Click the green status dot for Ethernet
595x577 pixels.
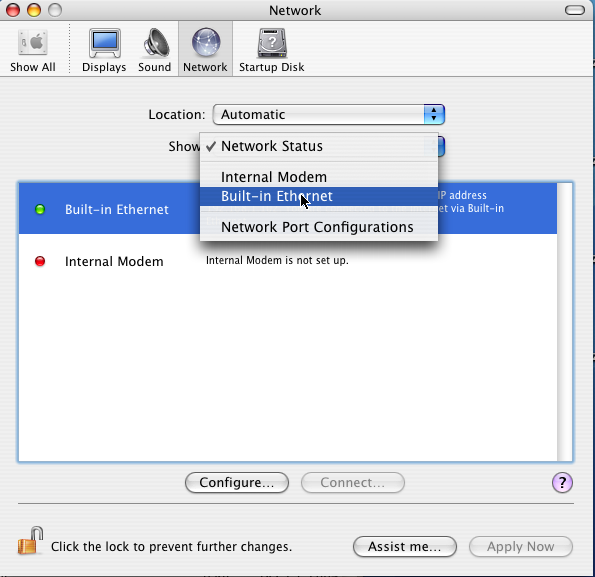click(40, 209)
